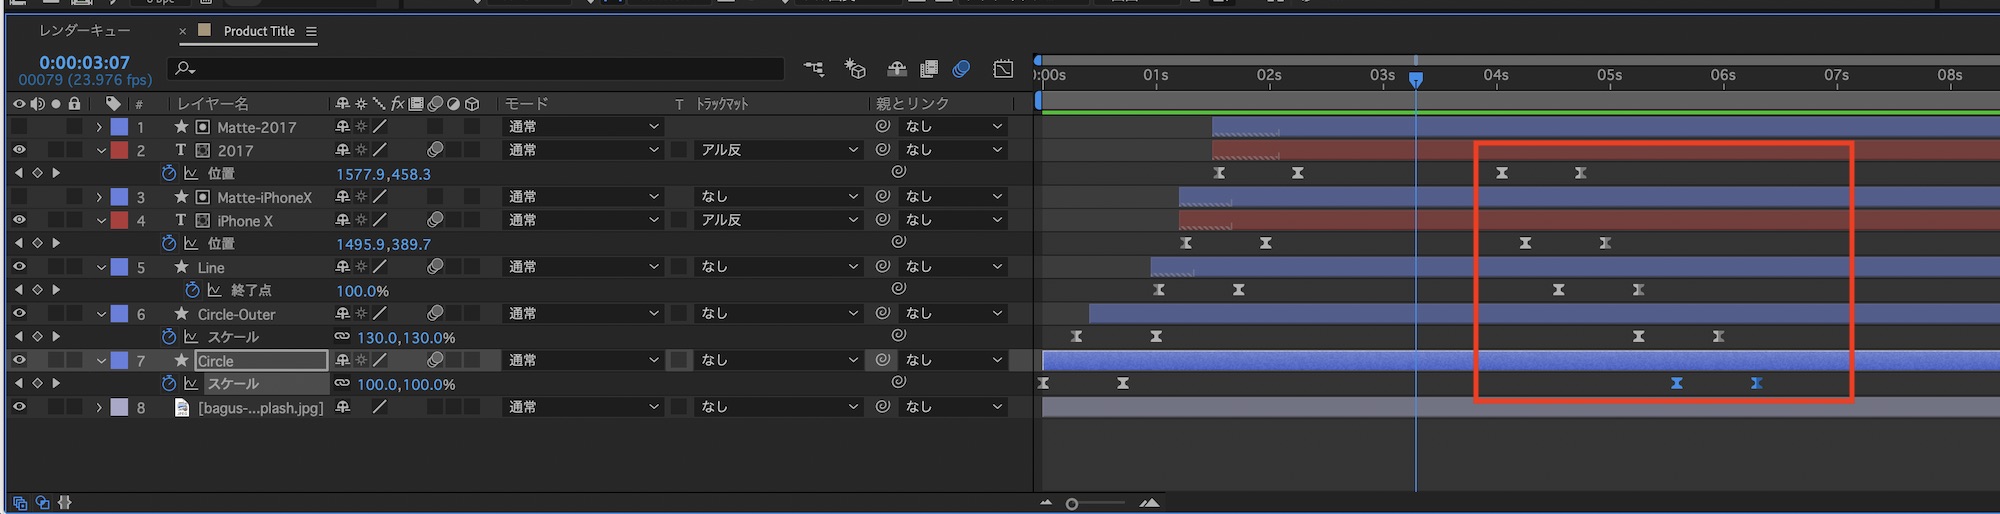Collapse the Circle-Outer layer properties
Viewport: 2000px width, 514px height.
click(x=101, y=315)
